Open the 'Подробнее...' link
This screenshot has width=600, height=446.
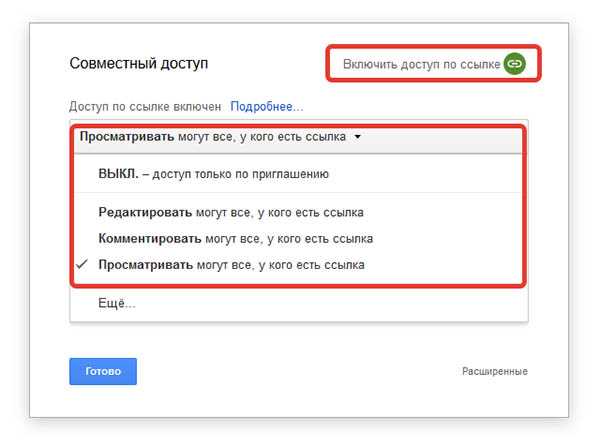tap(267, 106)
